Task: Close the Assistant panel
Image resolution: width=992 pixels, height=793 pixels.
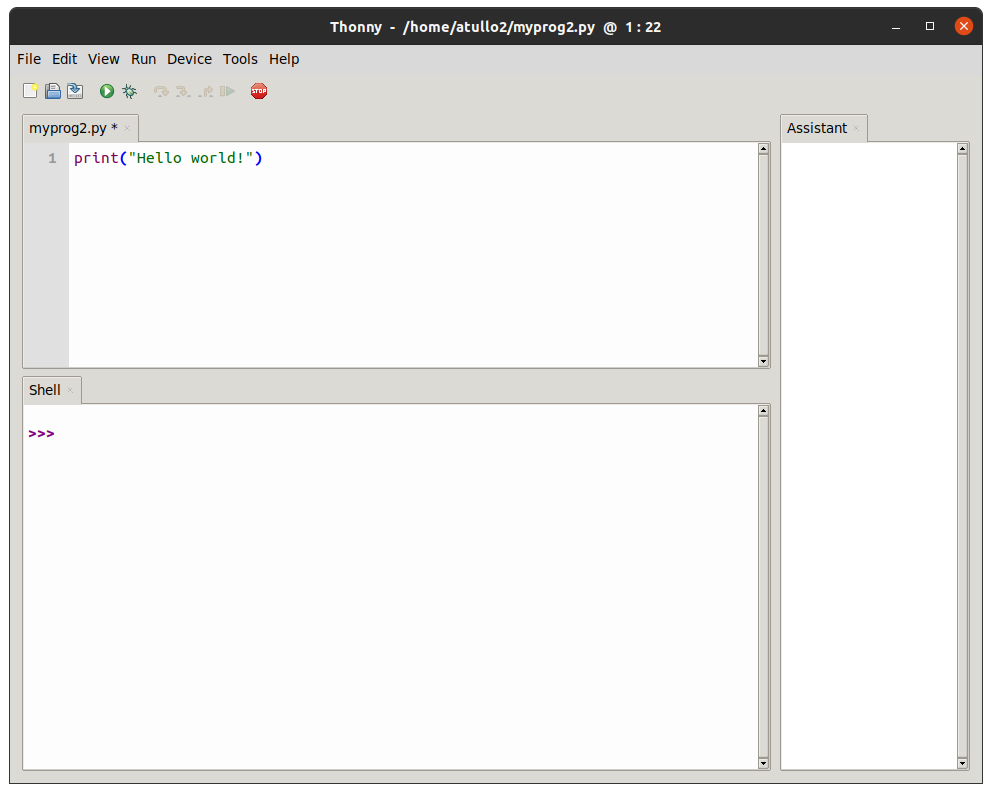Action: [856, 128]
